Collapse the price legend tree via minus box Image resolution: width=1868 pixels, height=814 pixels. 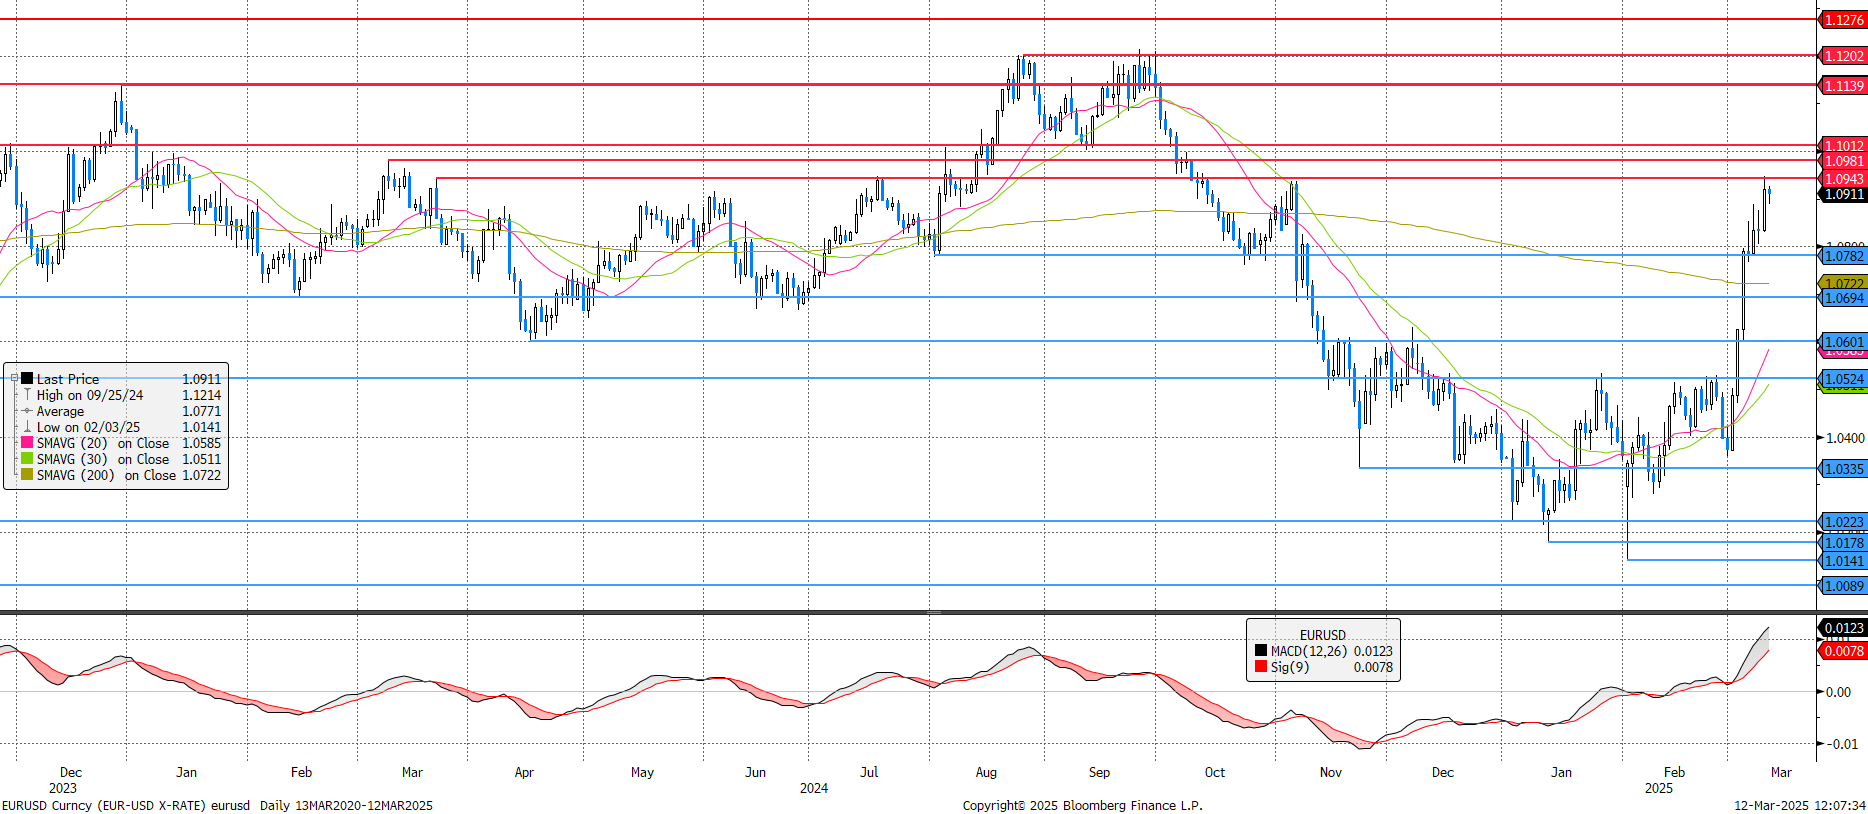[14, 379]
